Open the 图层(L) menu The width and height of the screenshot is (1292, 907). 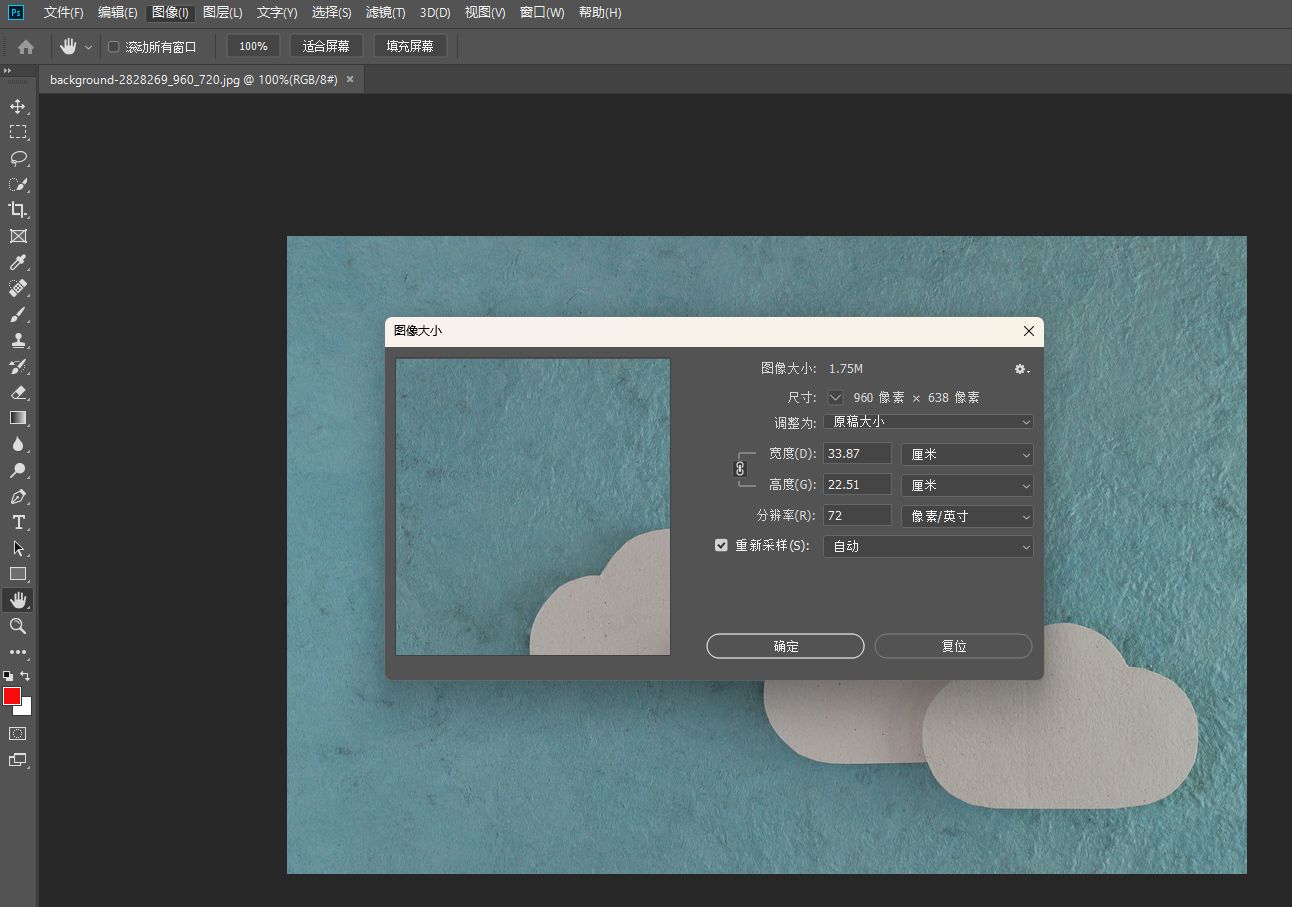222,13
